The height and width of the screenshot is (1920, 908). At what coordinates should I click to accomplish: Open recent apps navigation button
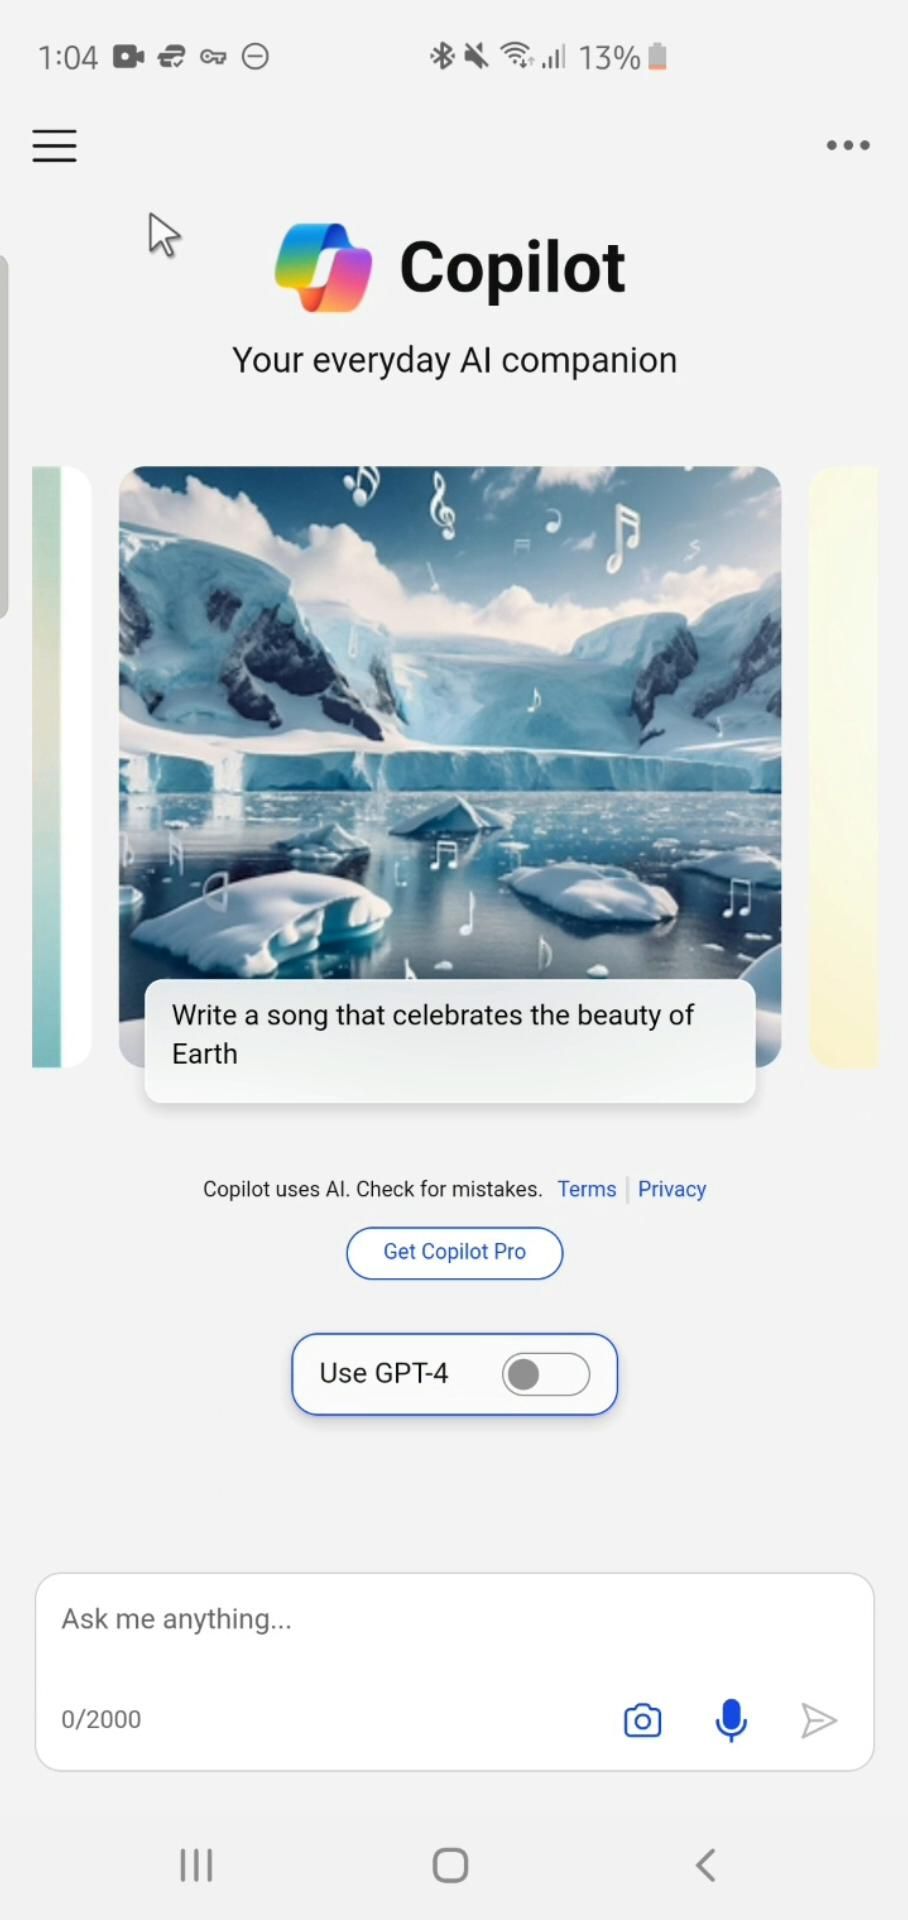(x=196, y=1865)
